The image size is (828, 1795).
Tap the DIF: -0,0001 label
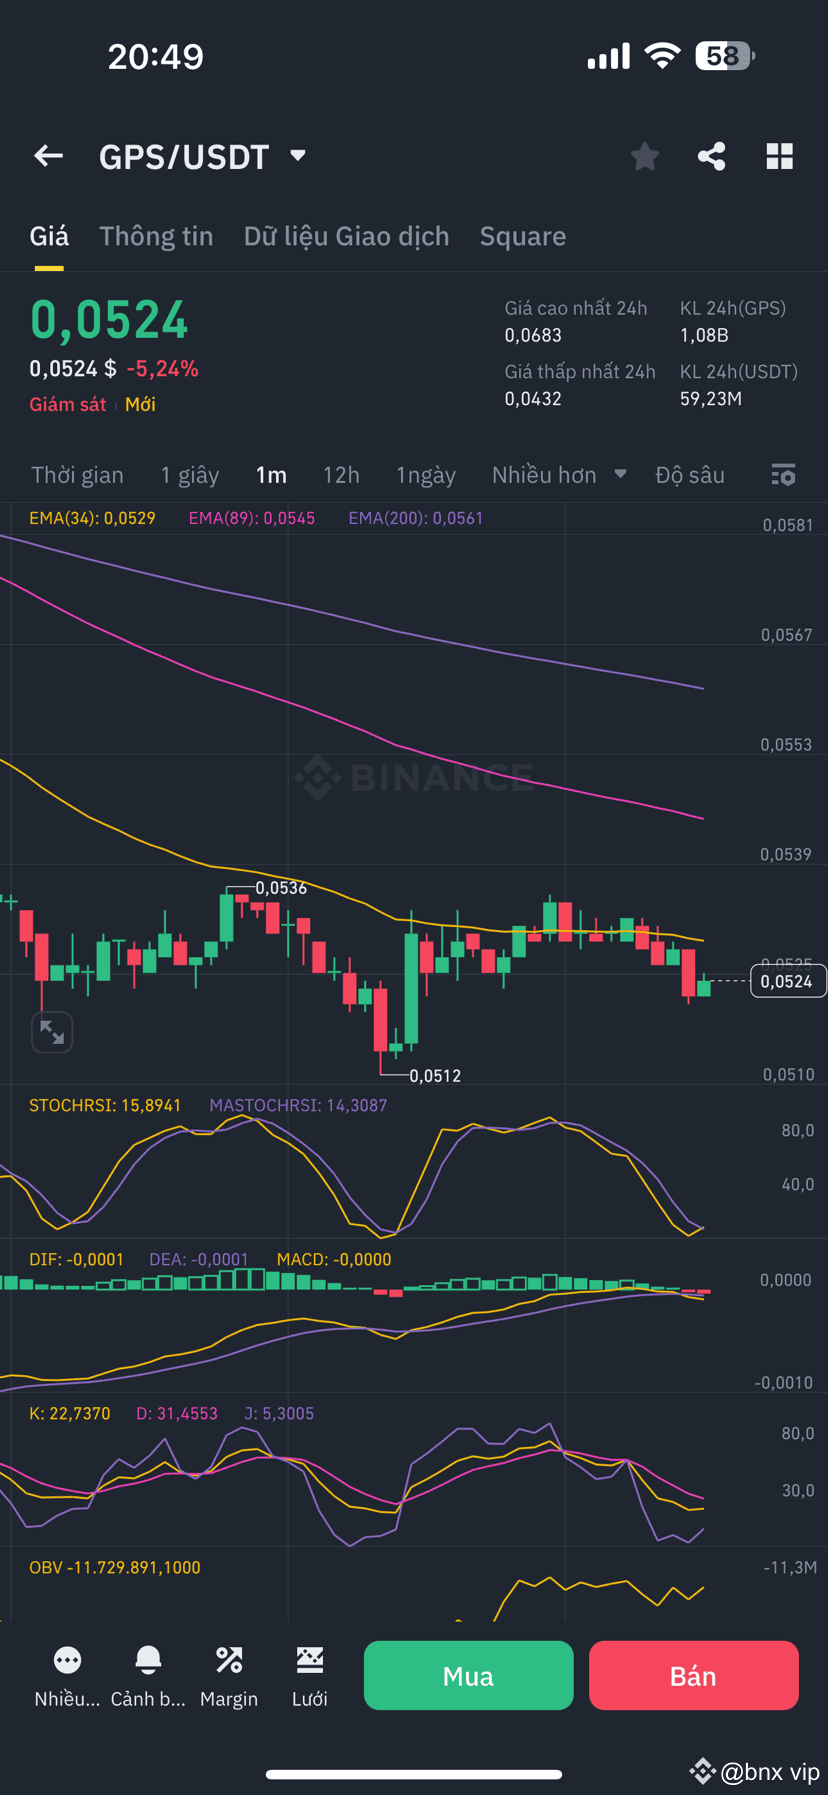coord(76,1259)
